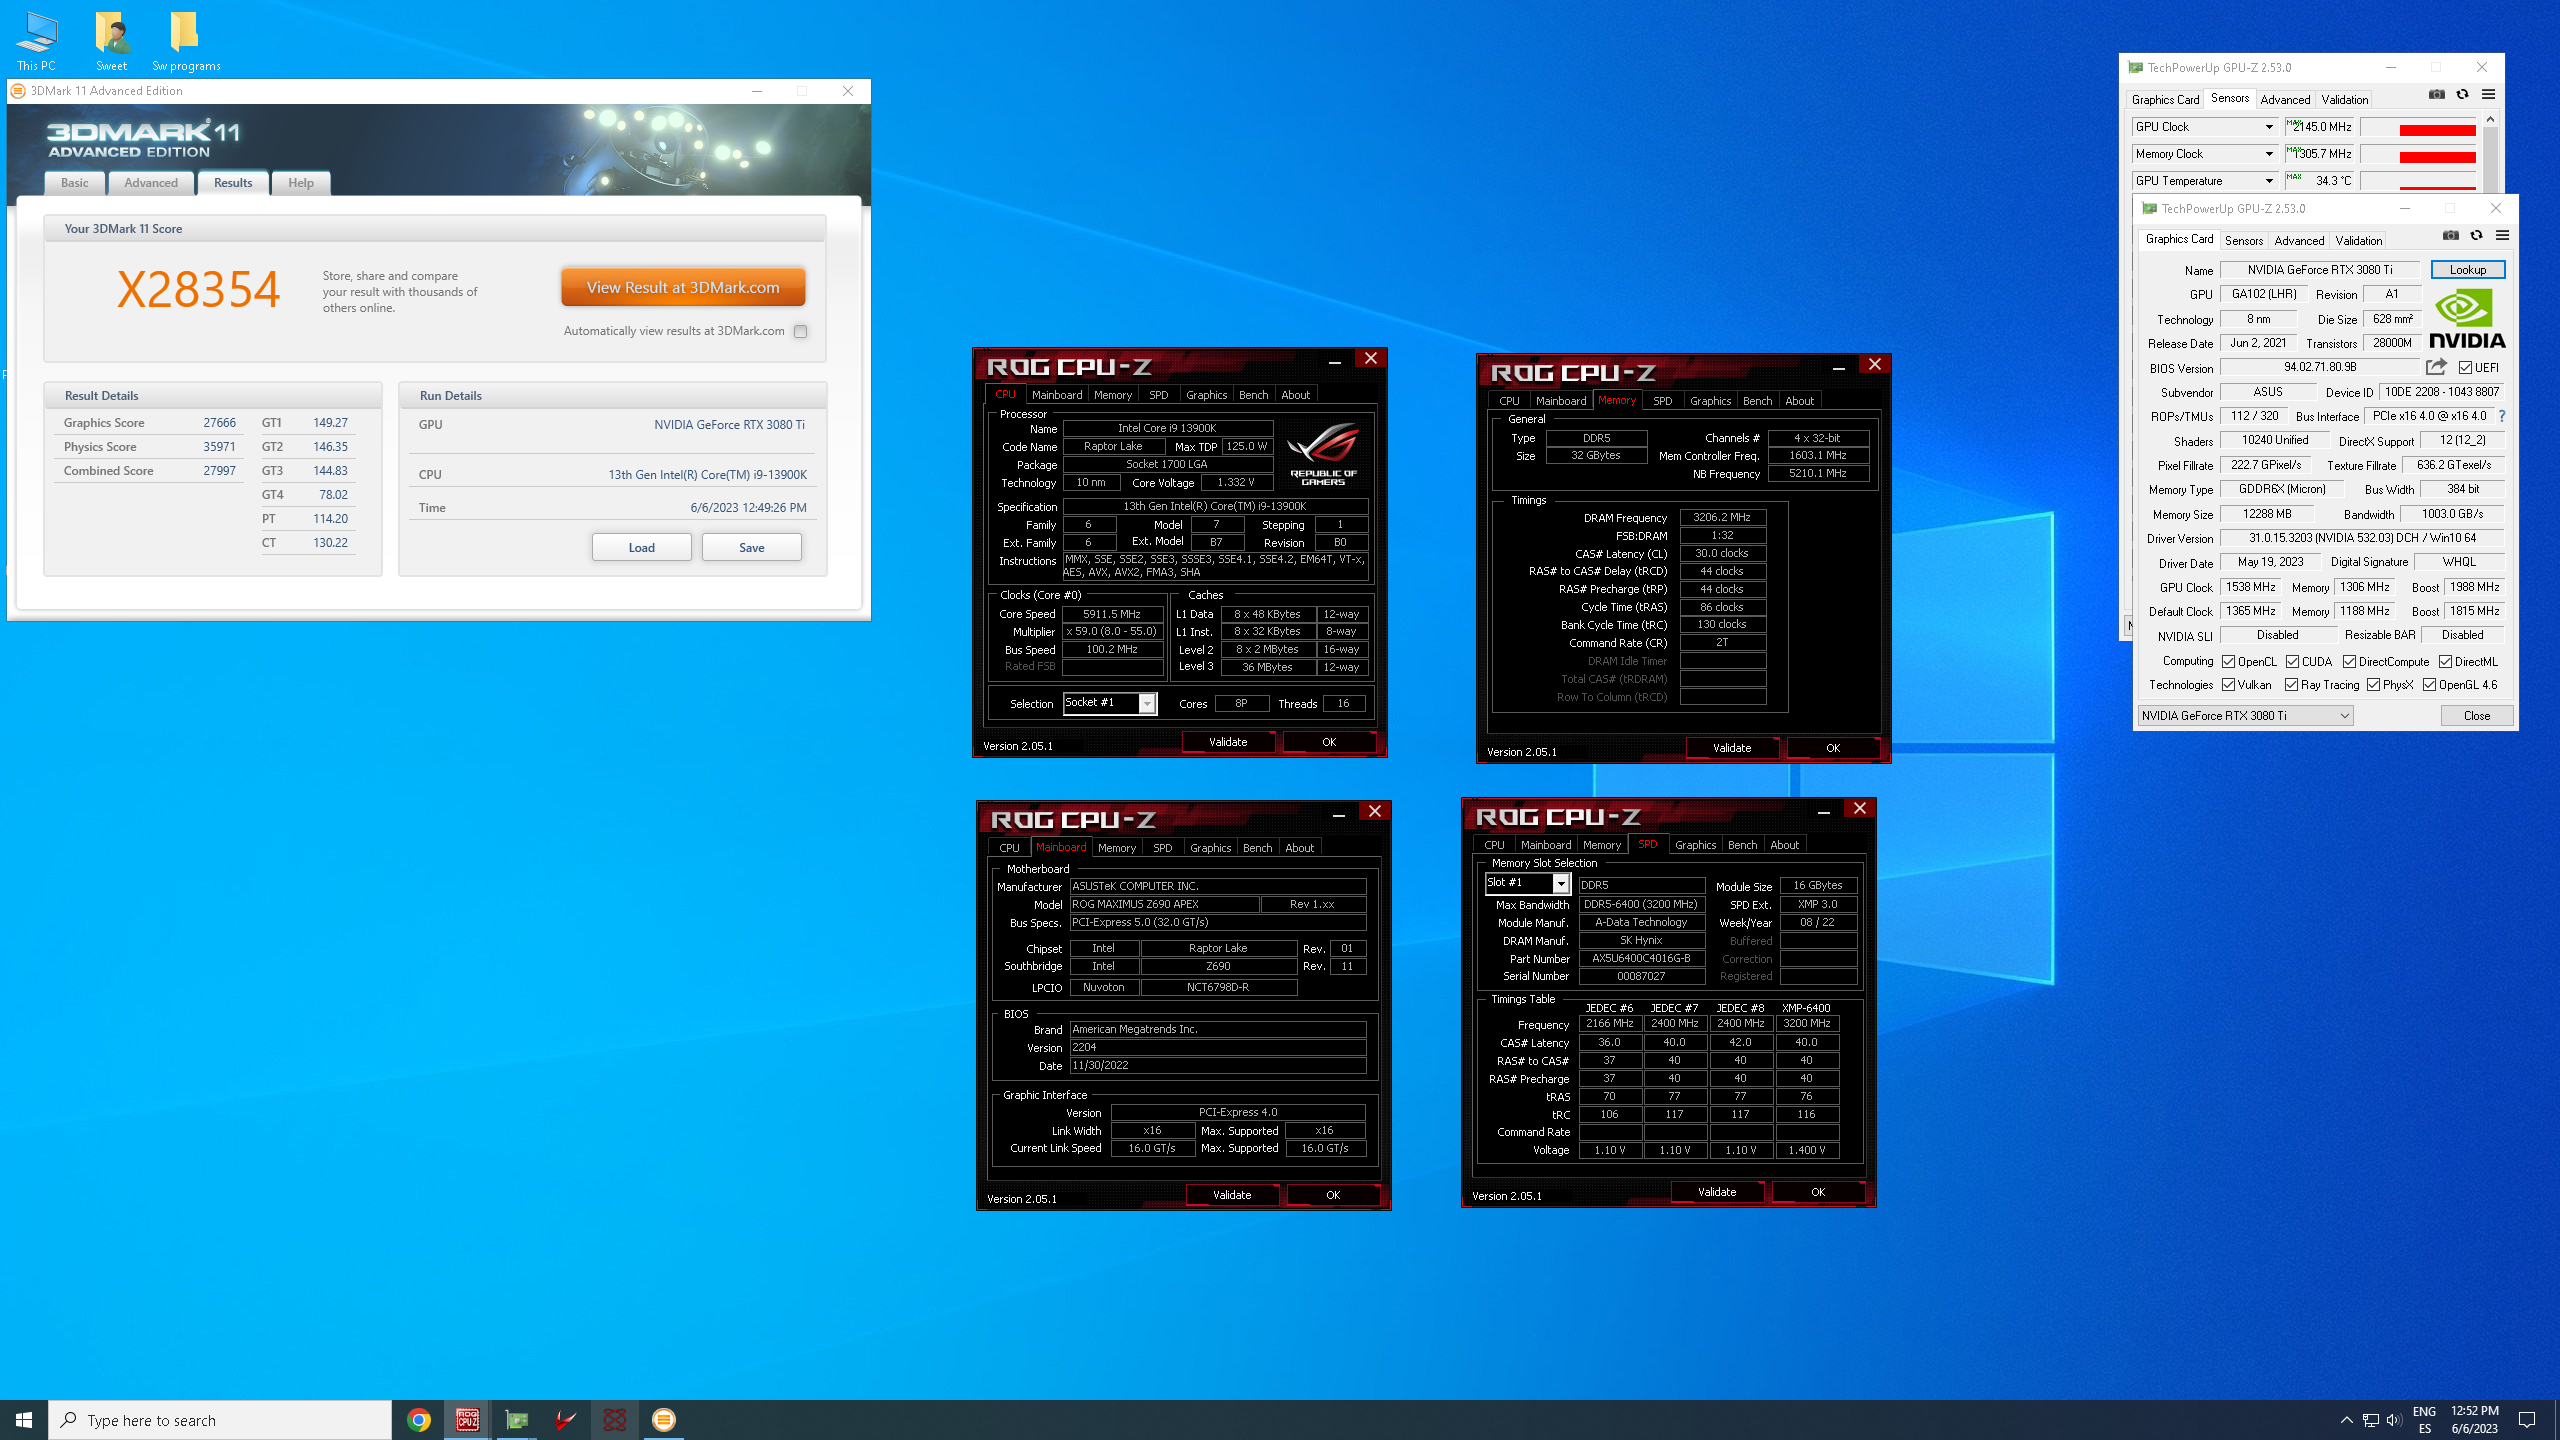
Task: Click Validate in CPU-Z Mainboard window
Action: (x=1232, y=1195)
